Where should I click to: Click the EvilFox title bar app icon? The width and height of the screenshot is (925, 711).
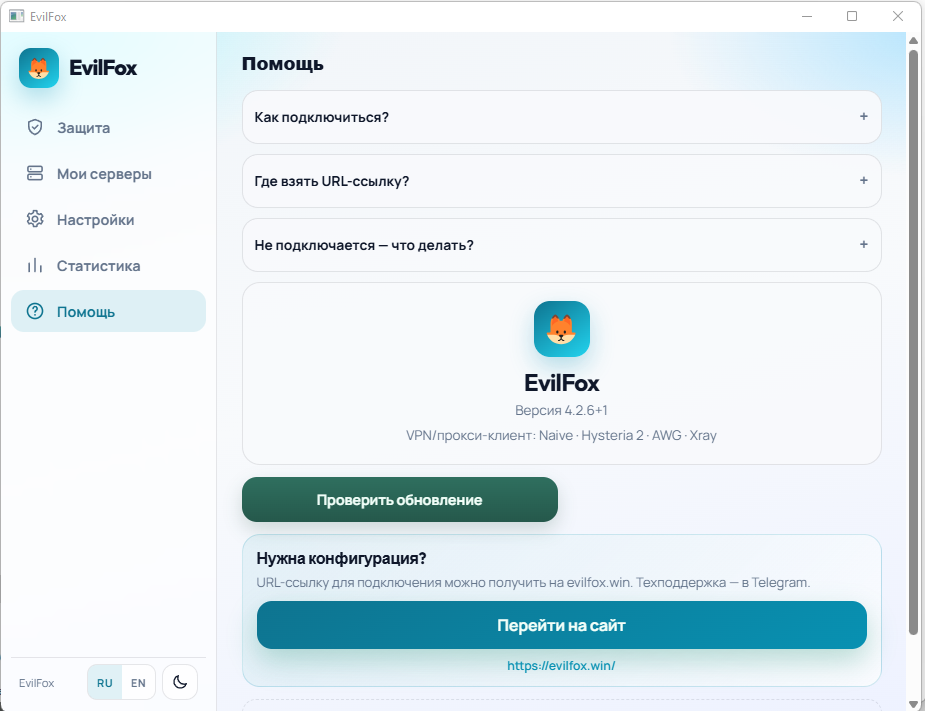pyautogui.click(x=17, y=17)
